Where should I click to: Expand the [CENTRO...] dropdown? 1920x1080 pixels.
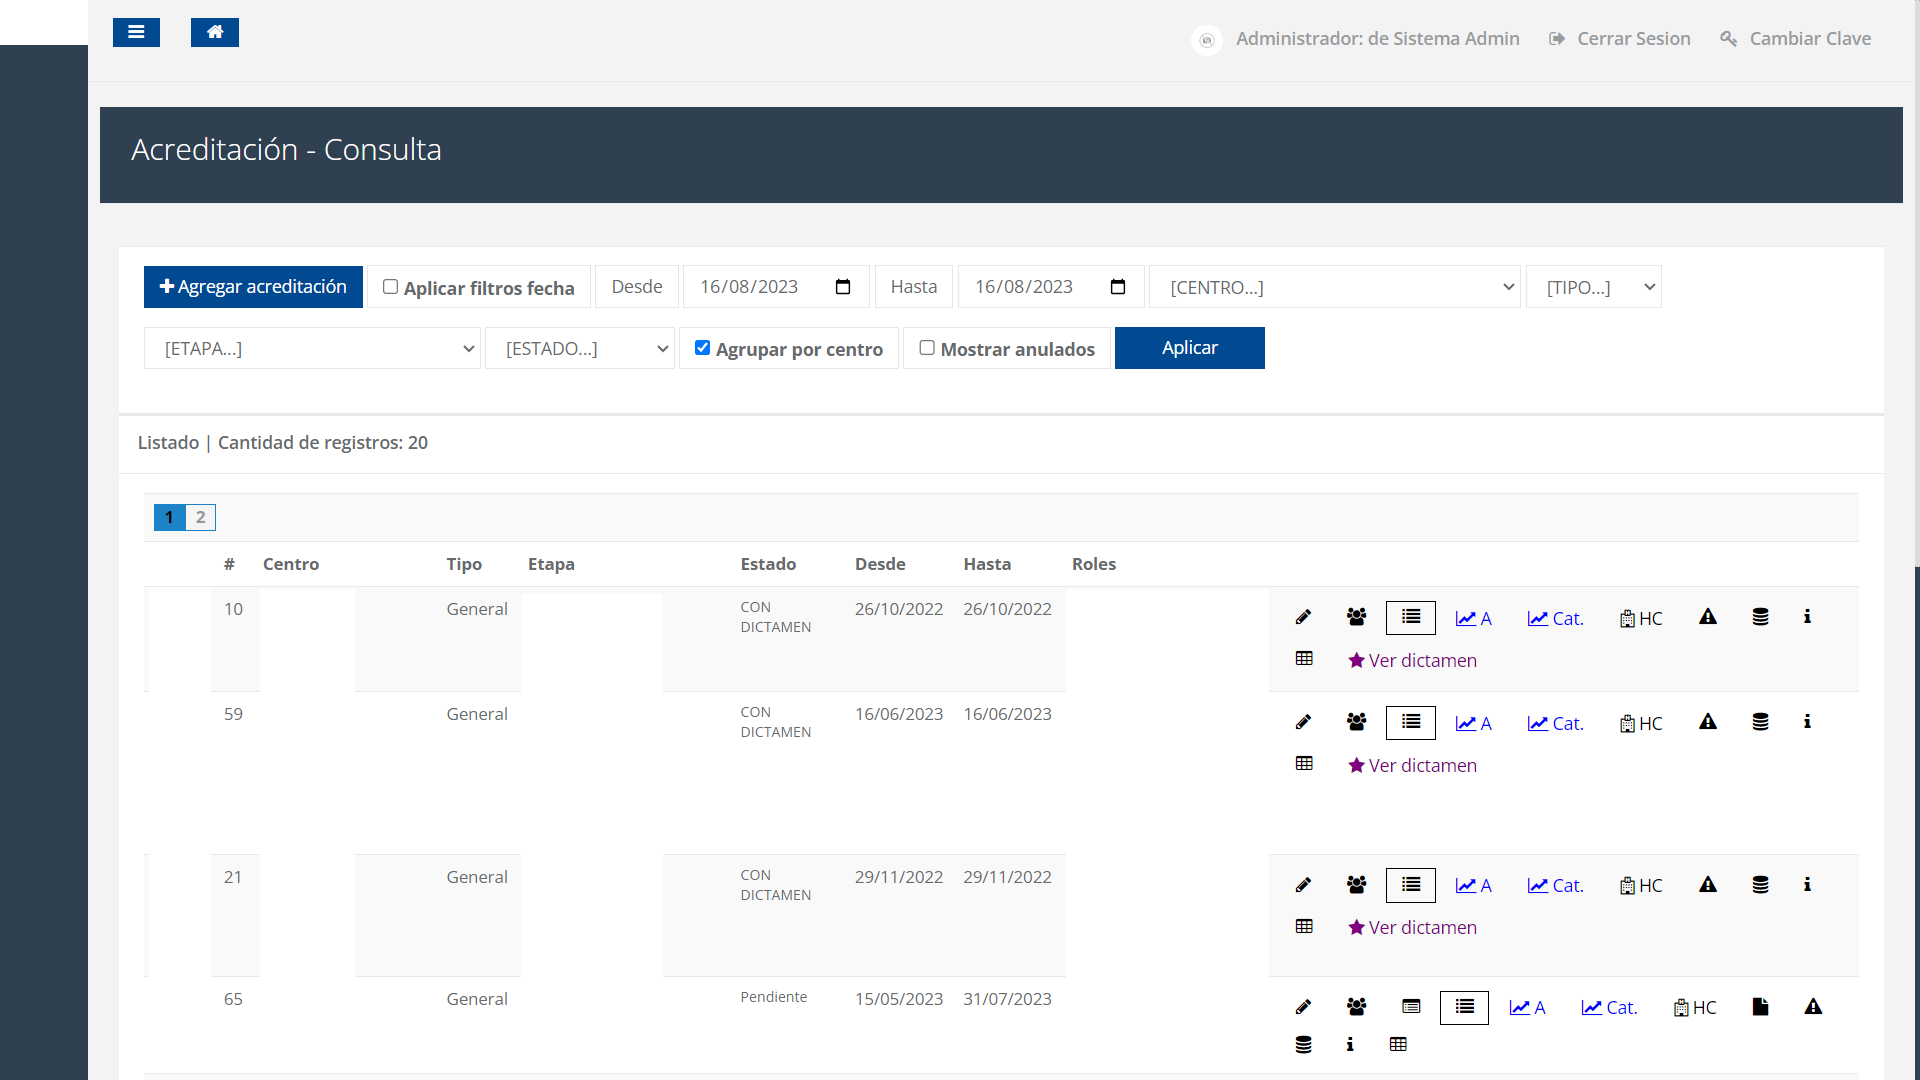[x=1335, y=287]
